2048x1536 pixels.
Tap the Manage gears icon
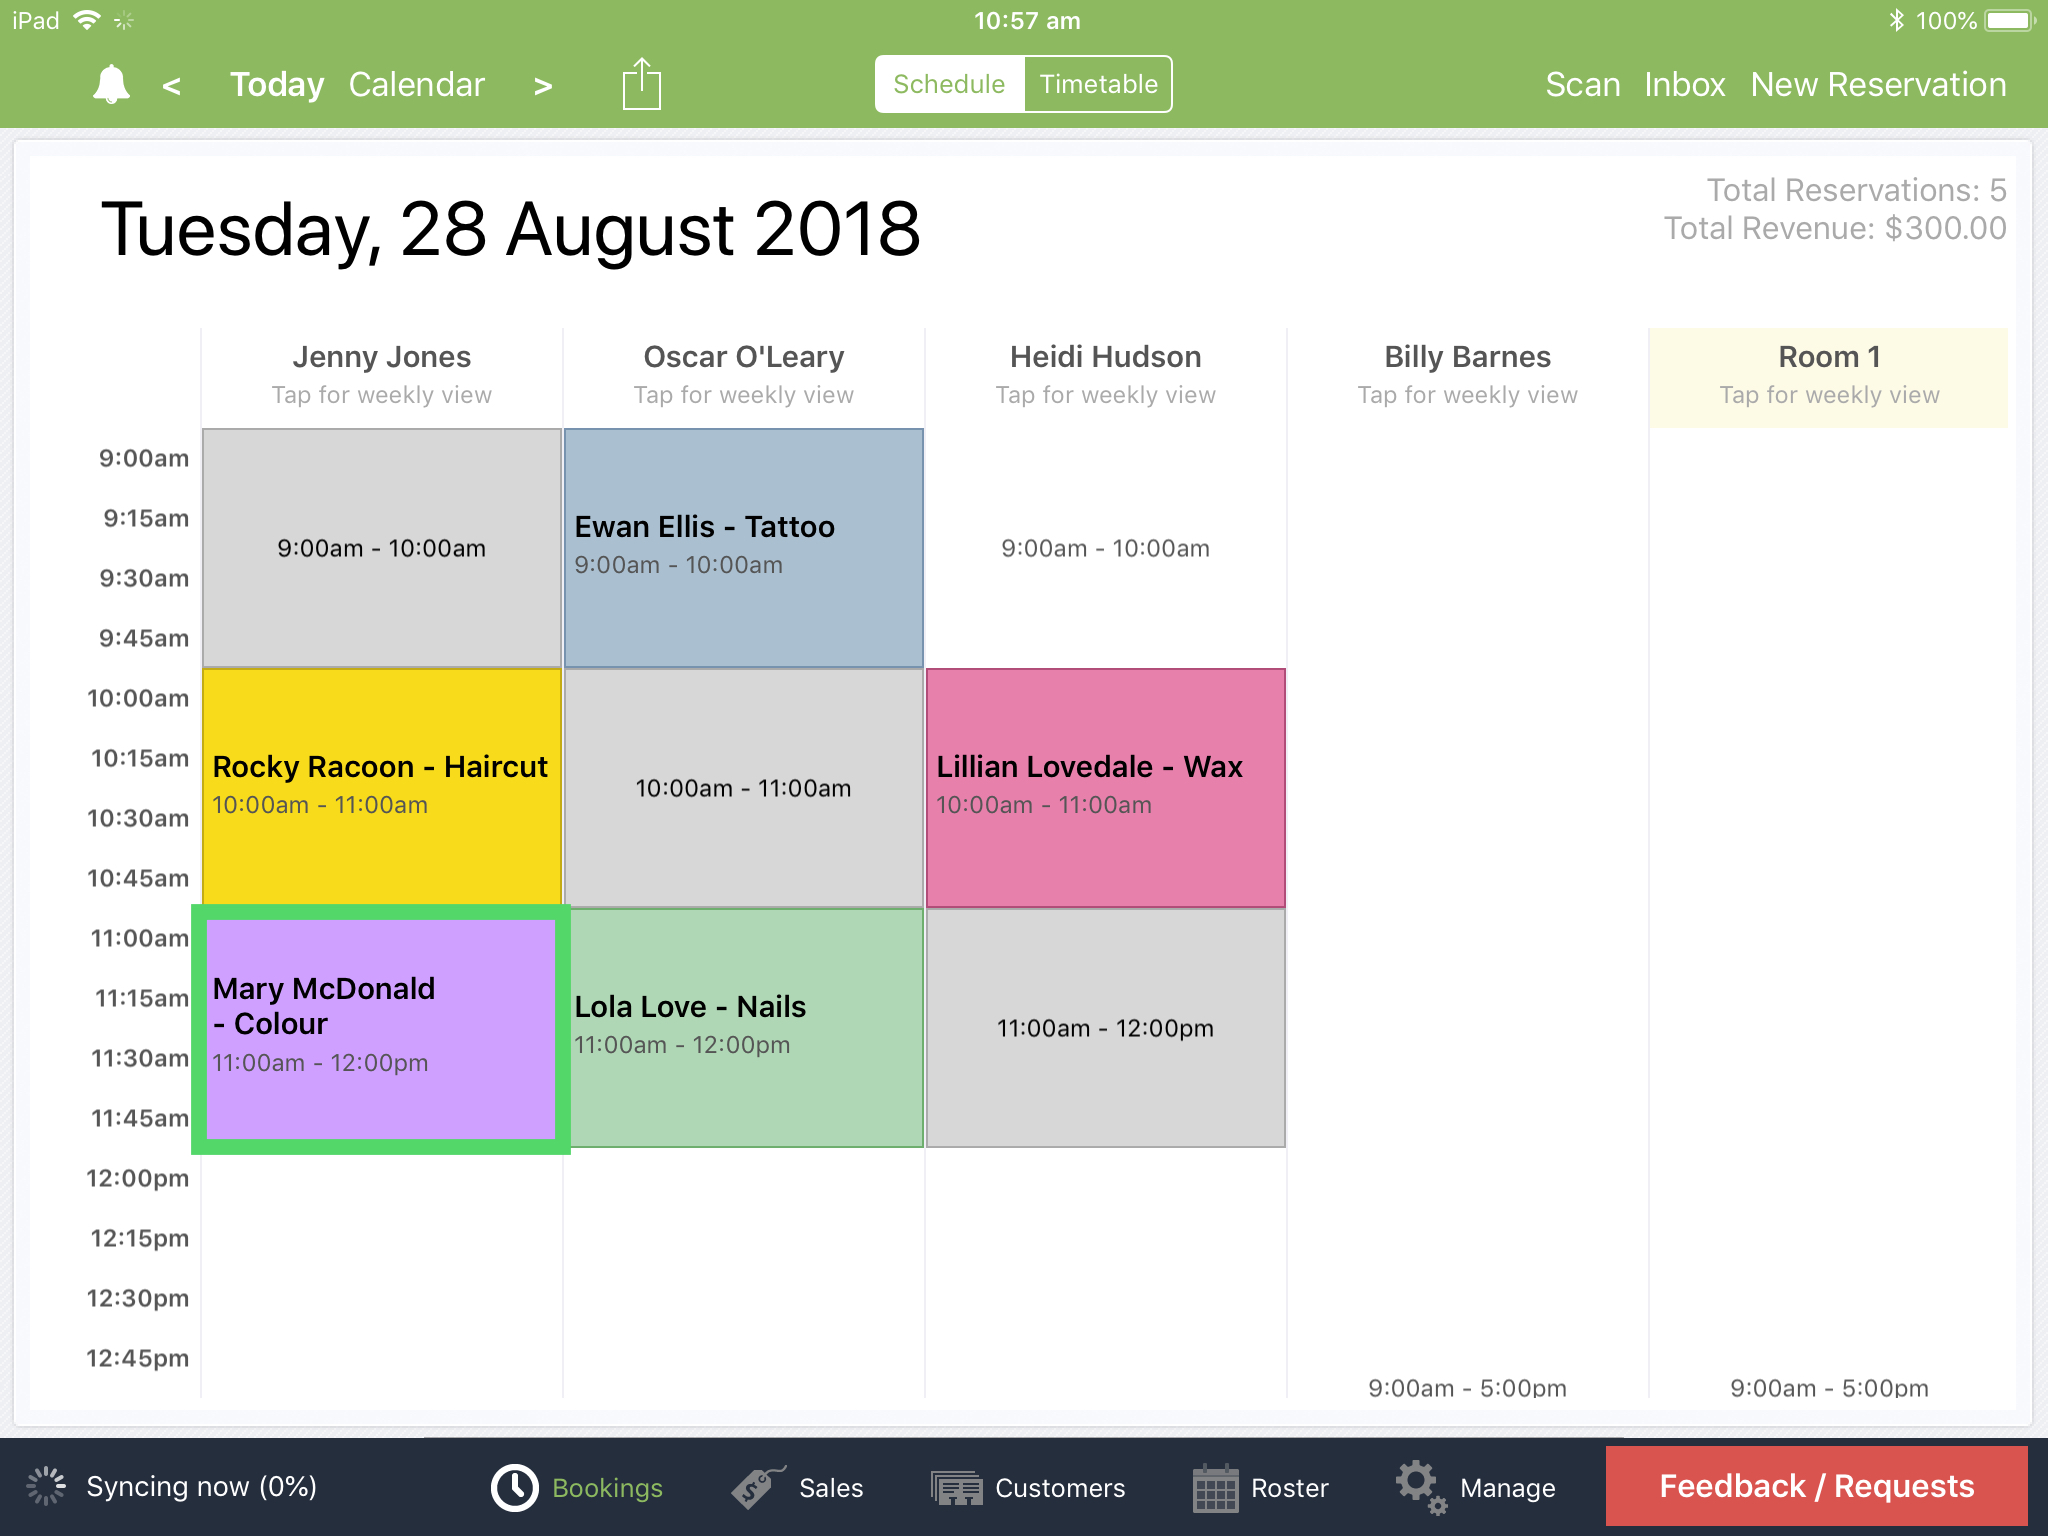point(1421,1487)
